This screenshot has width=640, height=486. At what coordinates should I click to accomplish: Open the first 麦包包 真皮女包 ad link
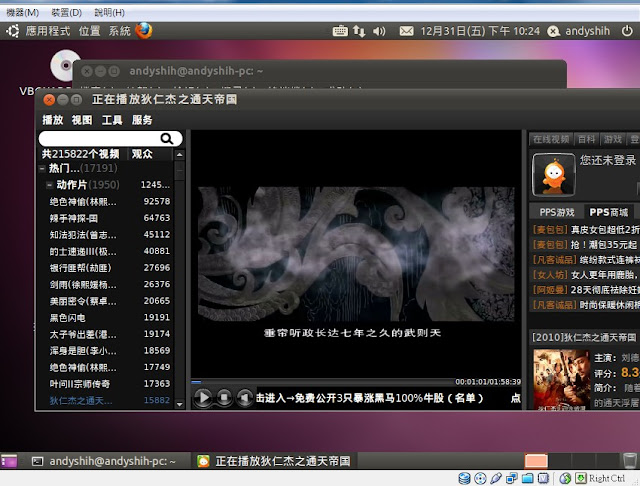pyautogui.click(x=586, y=230)
